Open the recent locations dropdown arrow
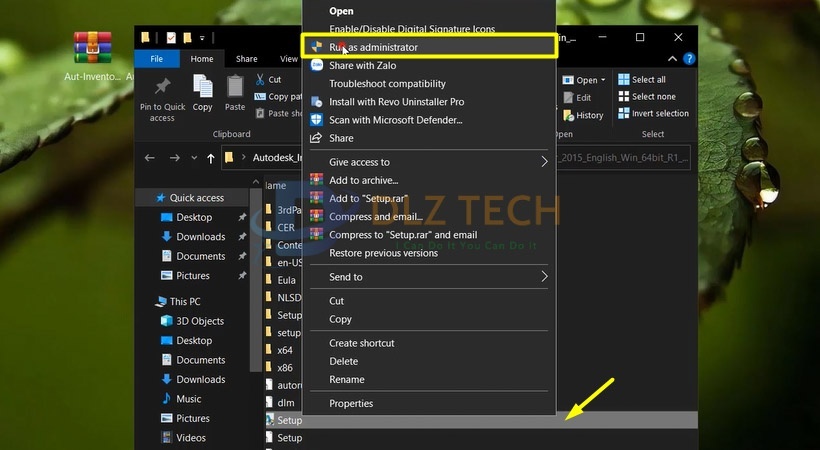The image size is (820, 450). pyautogui.click(x=194, y=158)
